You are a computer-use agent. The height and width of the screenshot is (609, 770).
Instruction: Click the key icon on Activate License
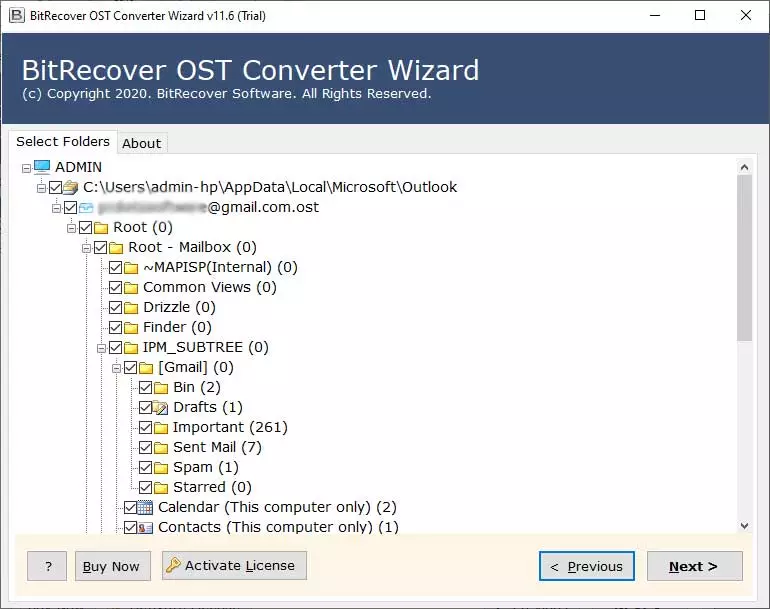coord(173,565)
